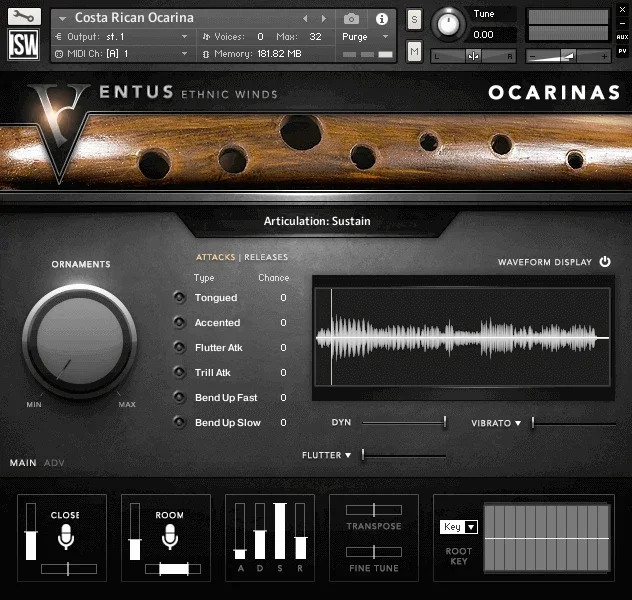Screen dimensions: 632x600
Task: Open the Output st. 1 dropdown
Action: (x=184, y=37)
